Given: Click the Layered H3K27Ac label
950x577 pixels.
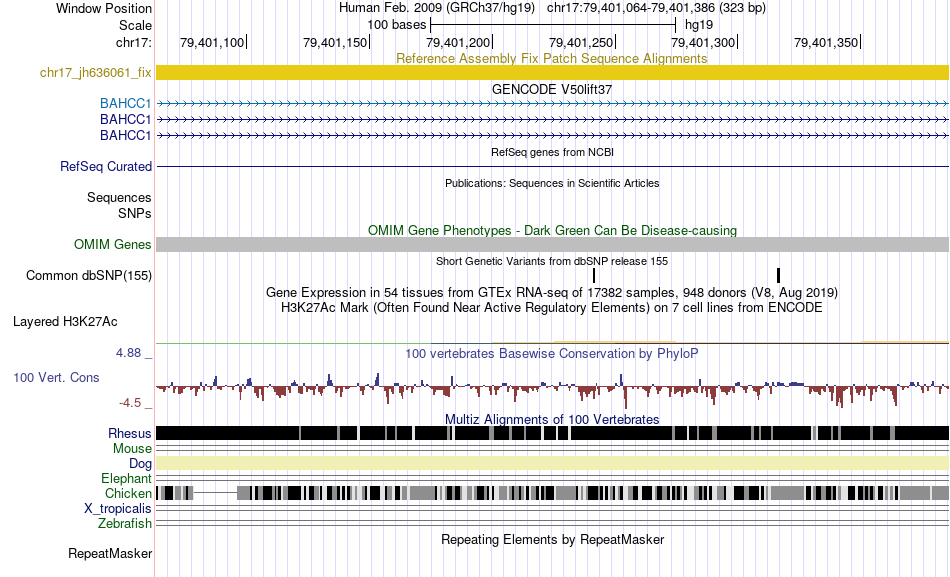Looking at the screenshot, I should pos(65,321).
